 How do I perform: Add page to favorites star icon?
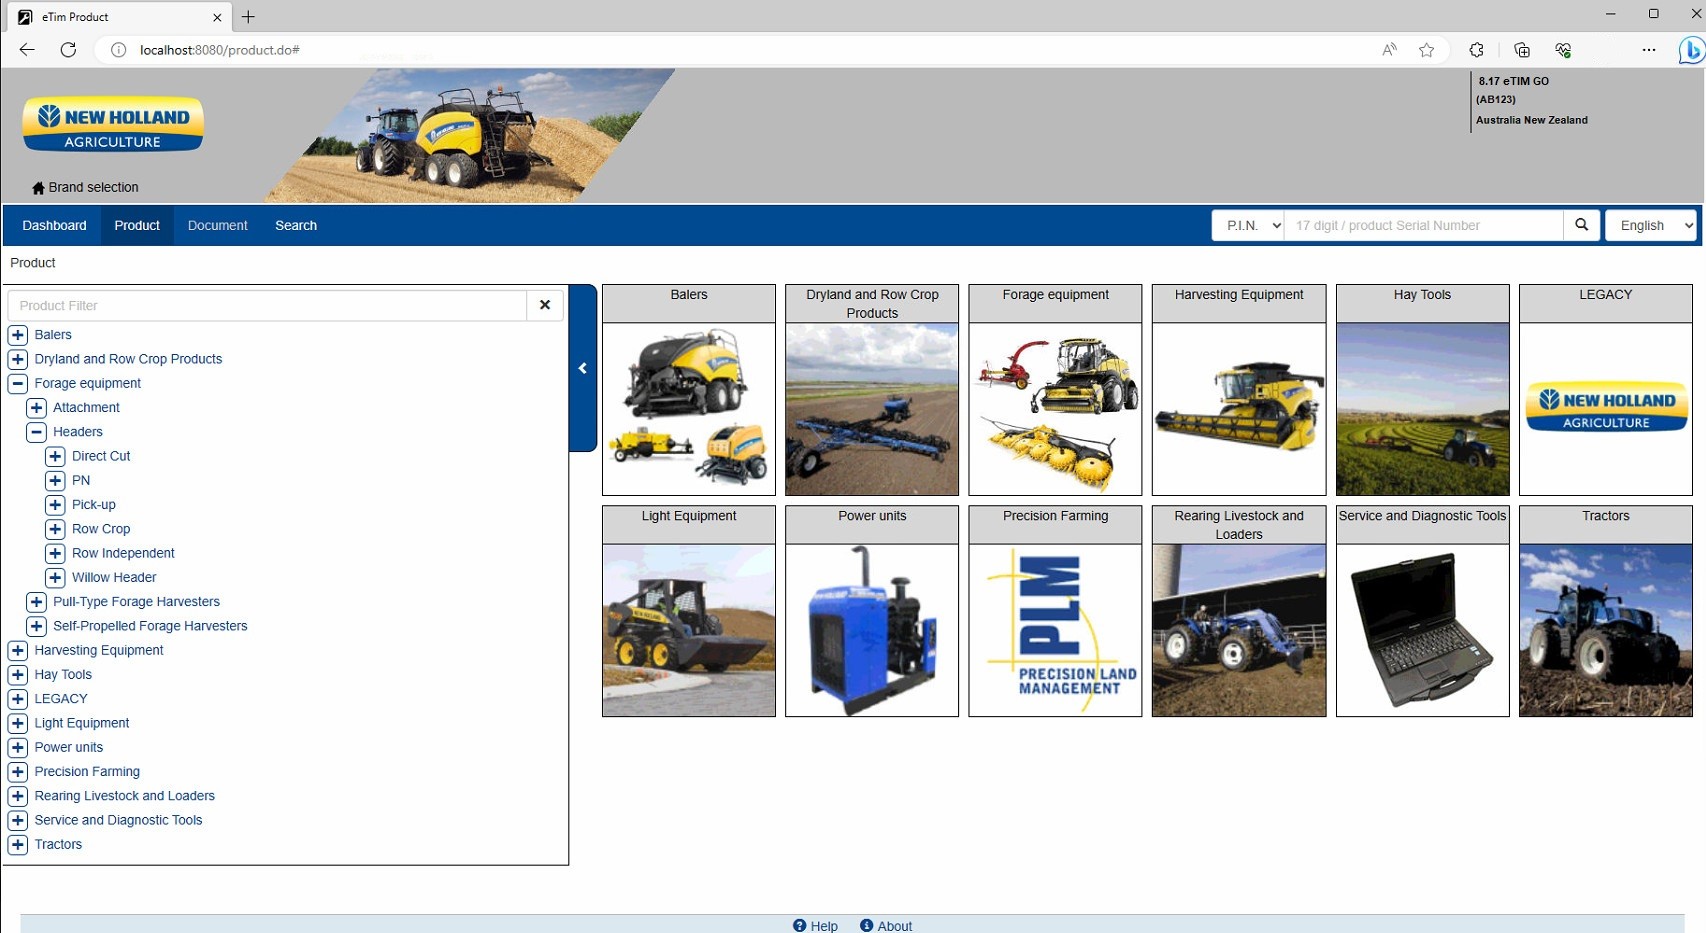tap(1426, 50)
